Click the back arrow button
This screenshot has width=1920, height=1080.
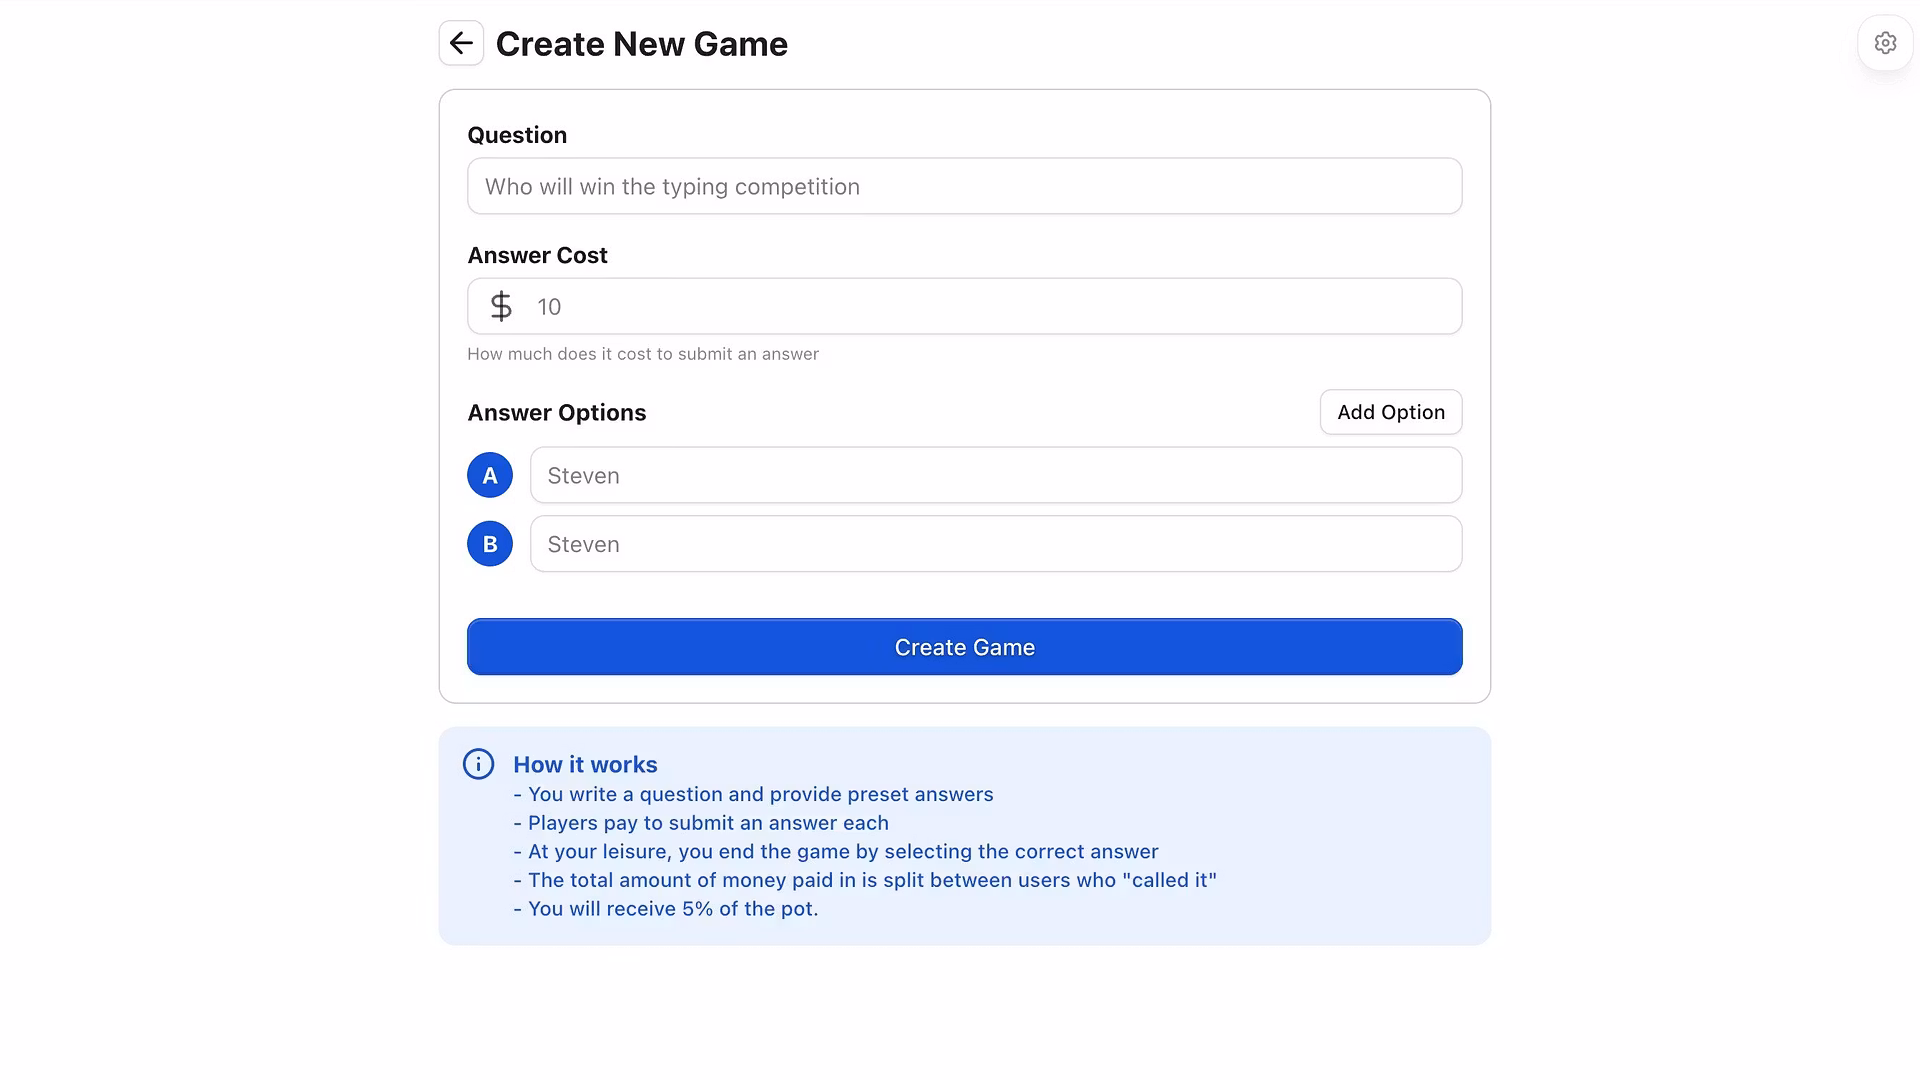pyautogui.click(x=461, y=43)
